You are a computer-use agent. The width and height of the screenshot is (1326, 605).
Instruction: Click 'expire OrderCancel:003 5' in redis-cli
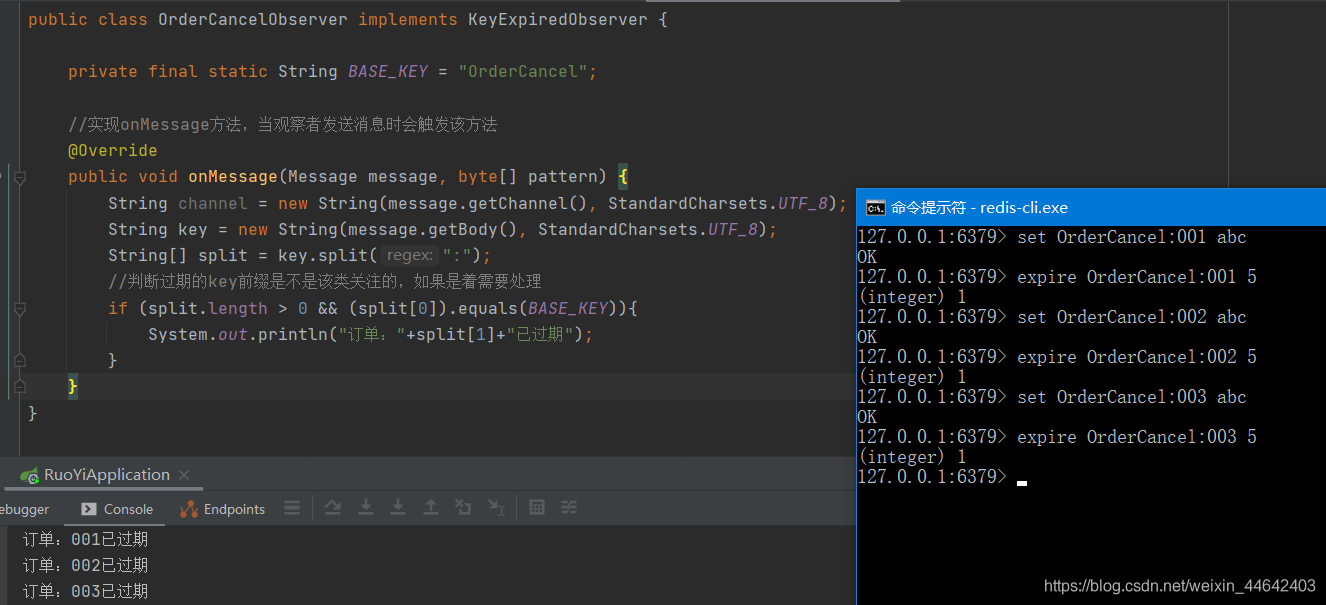point(1137,437)
